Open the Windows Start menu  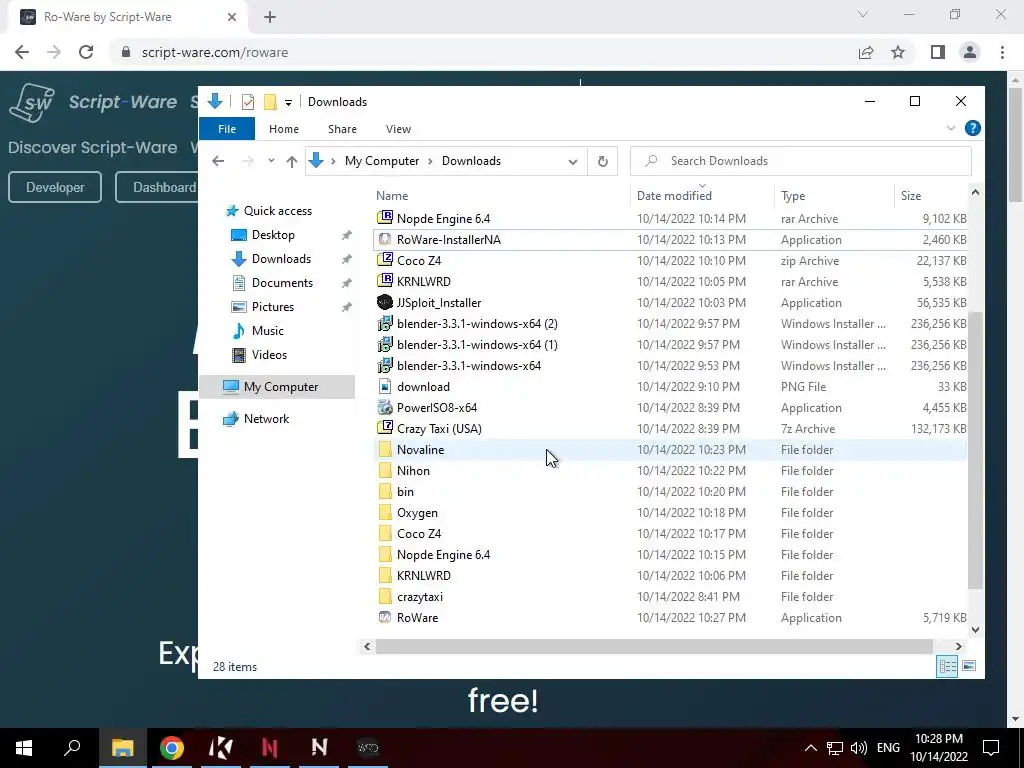pyautogui.click(x=24, y=748)
